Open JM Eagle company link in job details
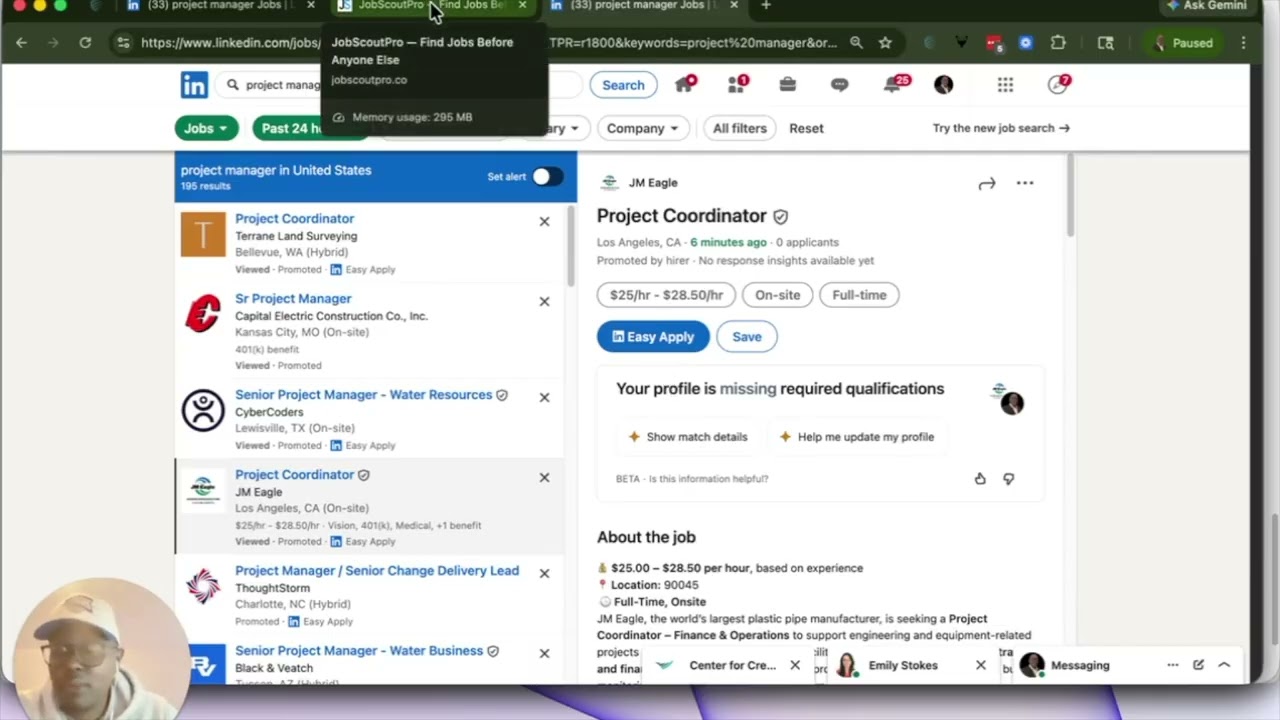 tap(653, 183)
